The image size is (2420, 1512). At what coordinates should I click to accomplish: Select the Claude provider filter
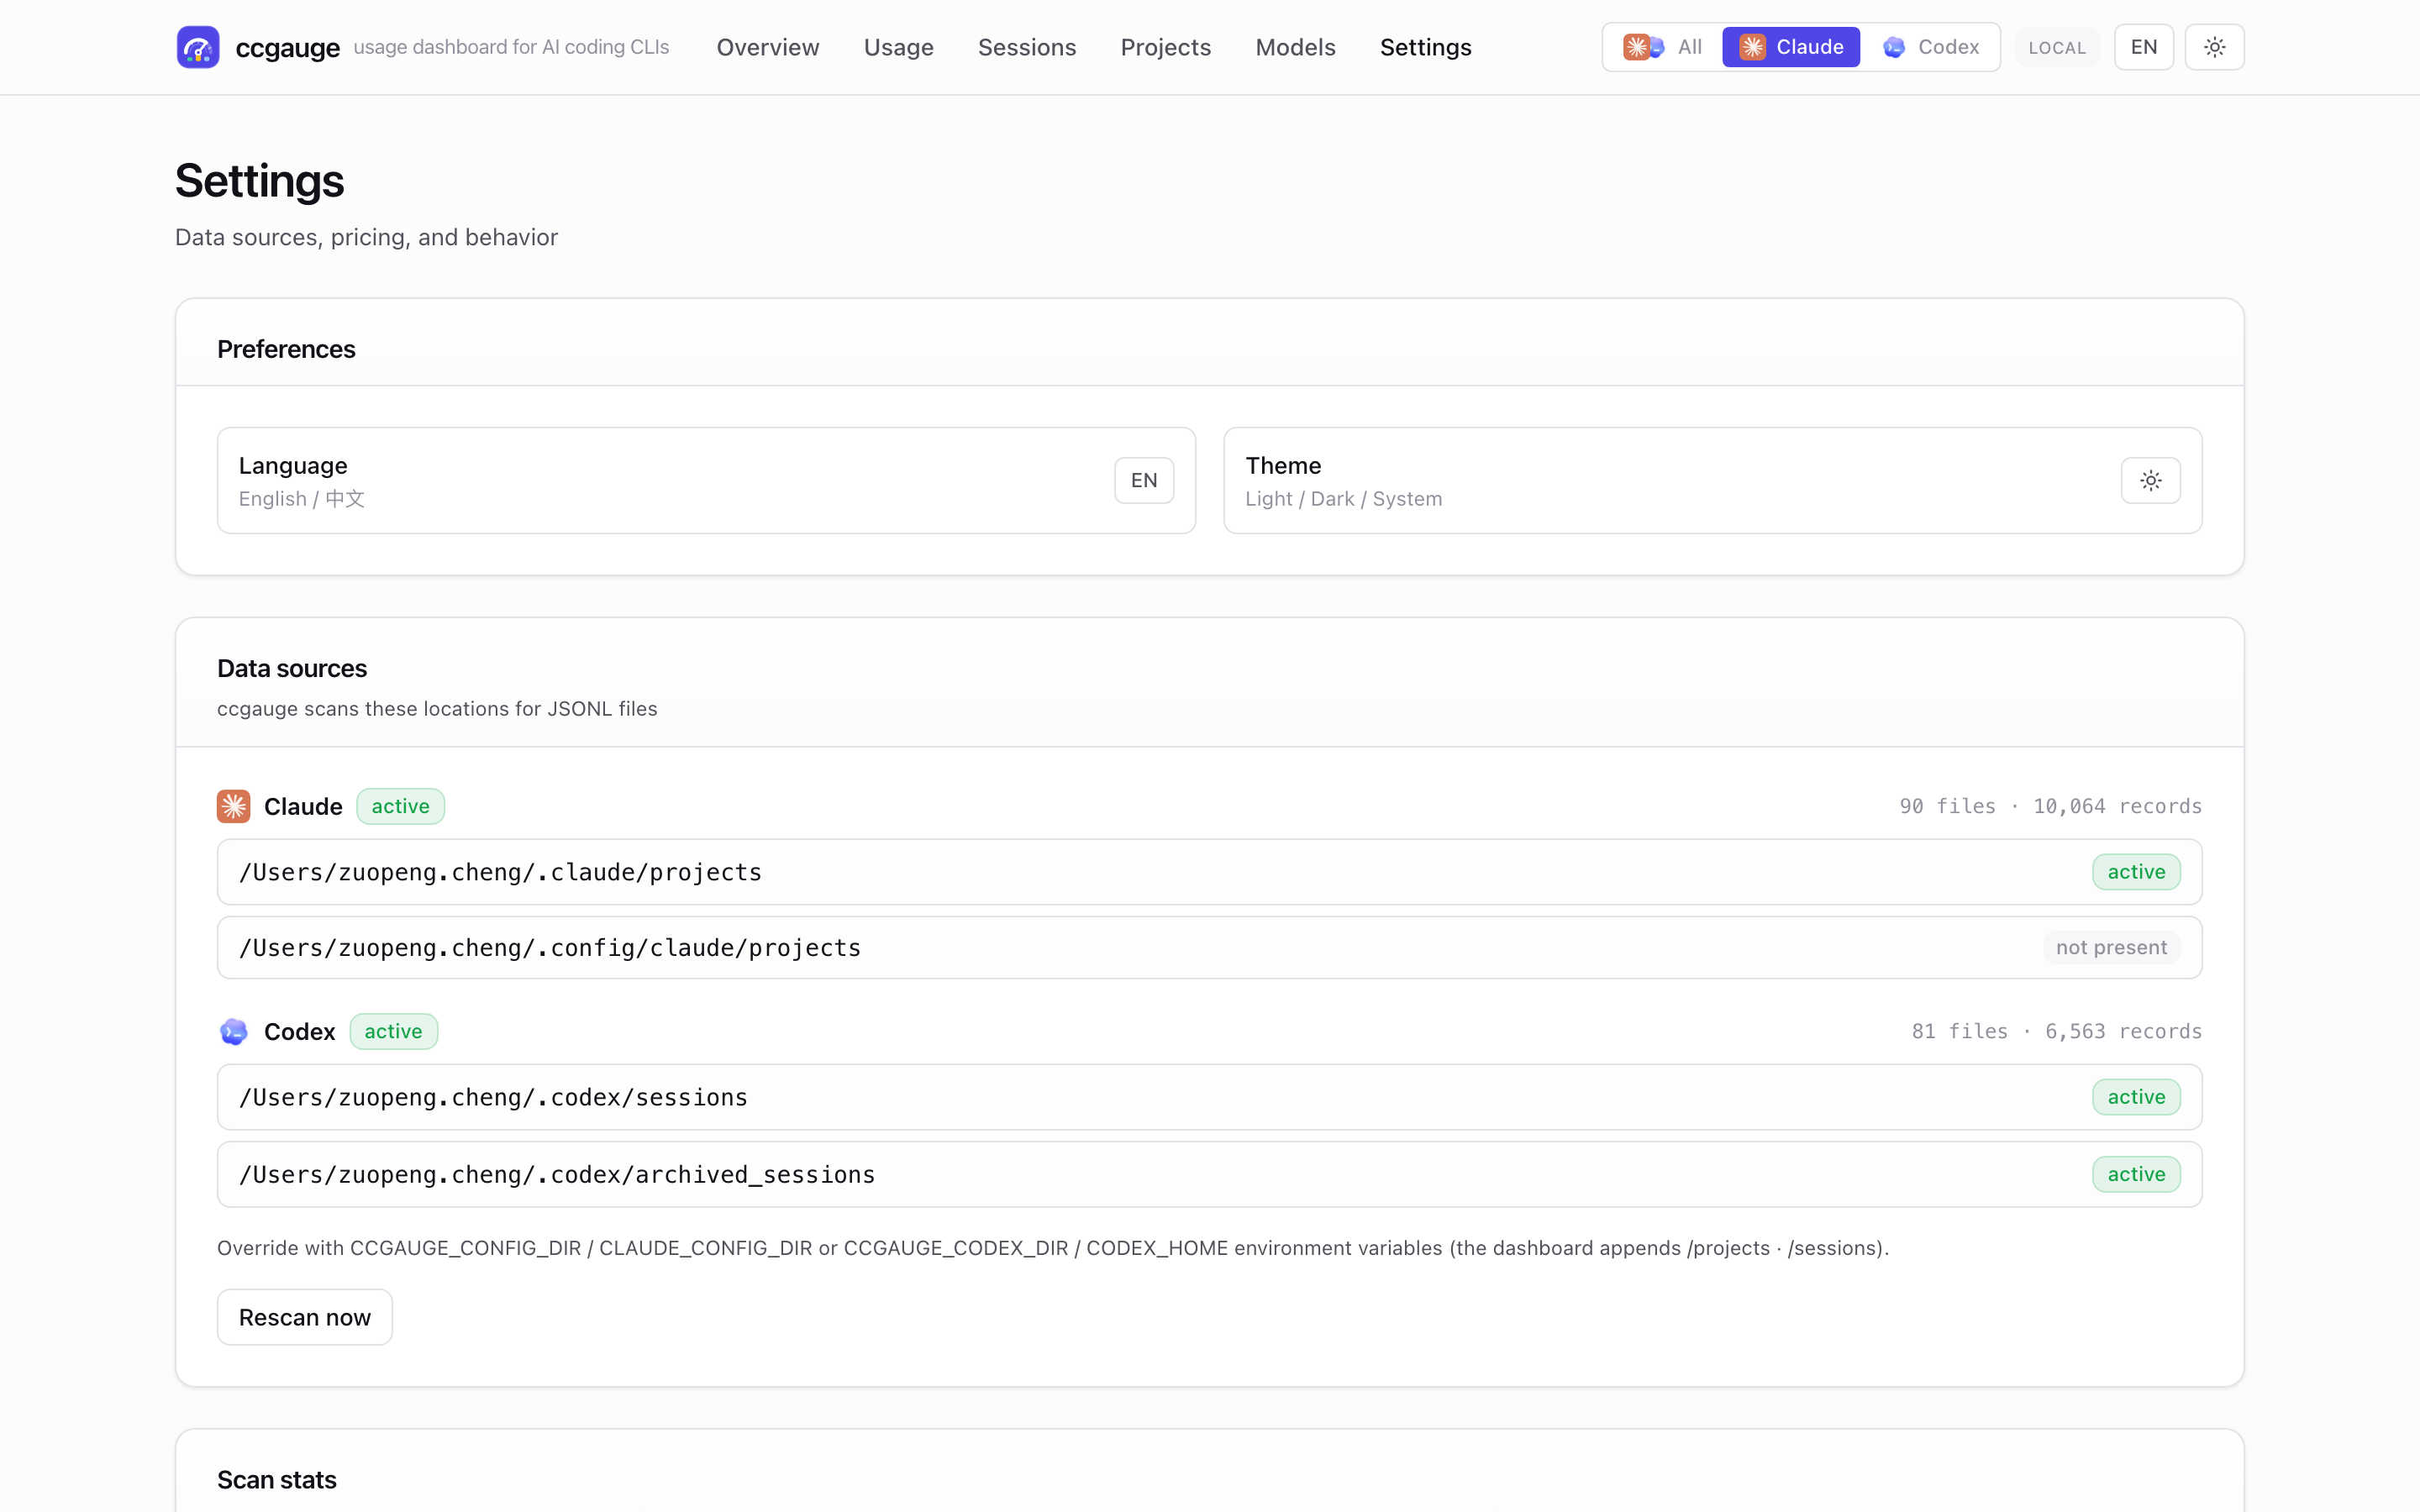pos(1791,47)
